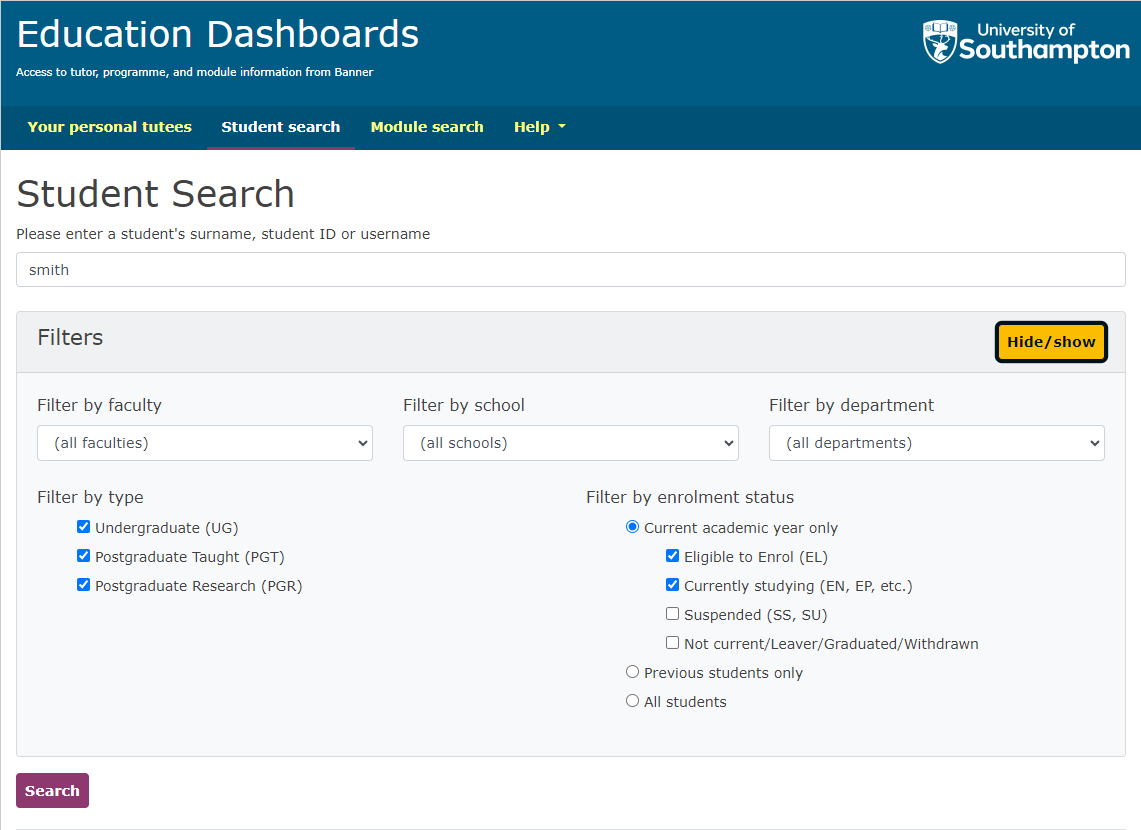Disable 'Postgraduate Research (PGR)' filter
The height and width of the screenshot is (830, 1141).
pyautogui.click(x=83, y=584)
